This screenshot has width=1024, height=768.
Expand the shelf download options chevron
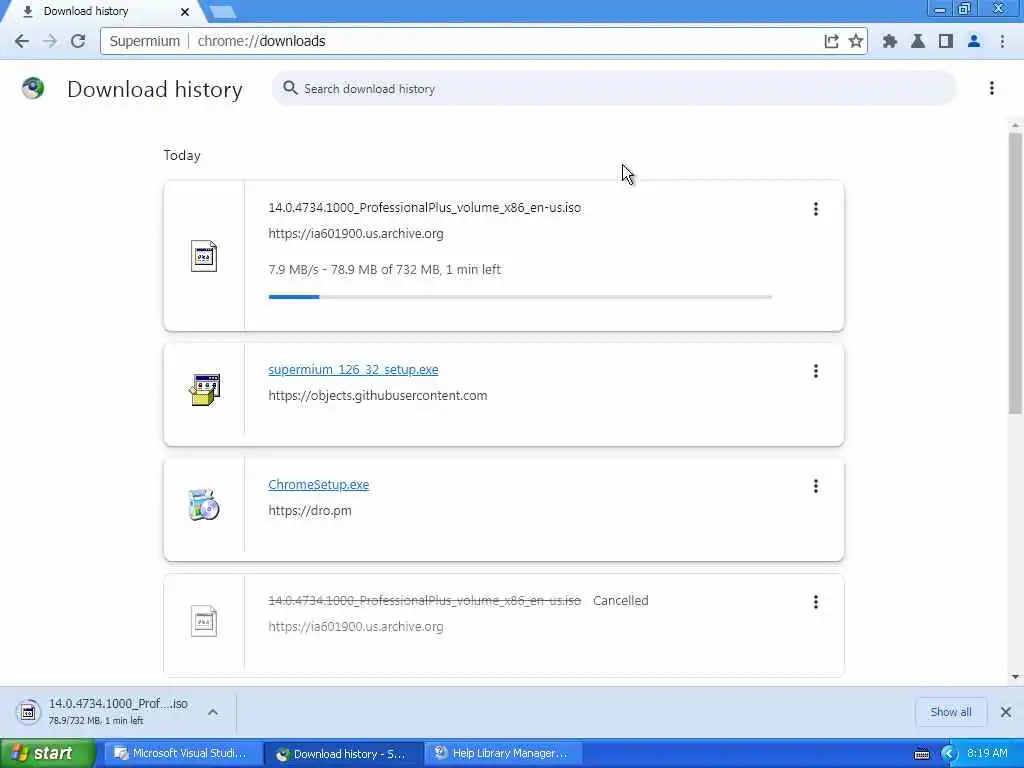(x=213, y=712)
